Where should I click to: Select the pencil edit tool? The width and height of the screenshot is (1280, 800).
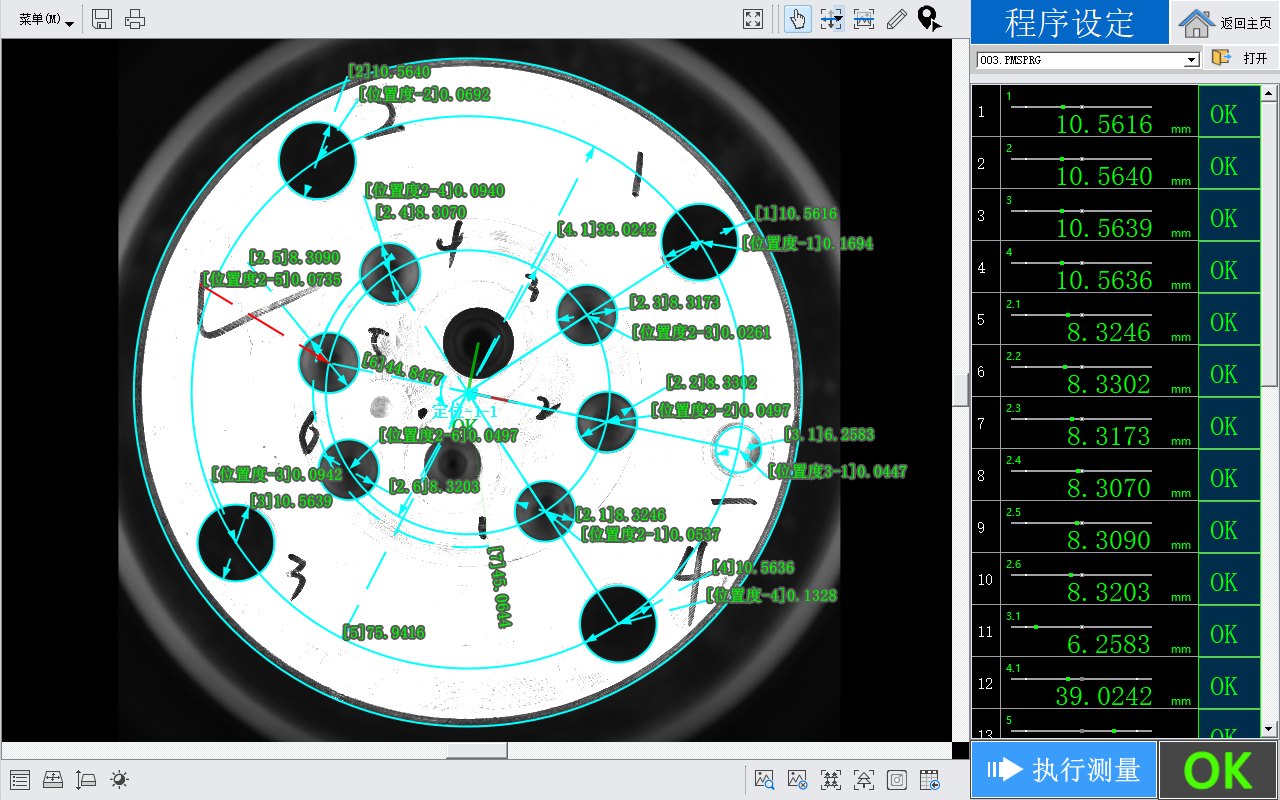coord(897,18)
